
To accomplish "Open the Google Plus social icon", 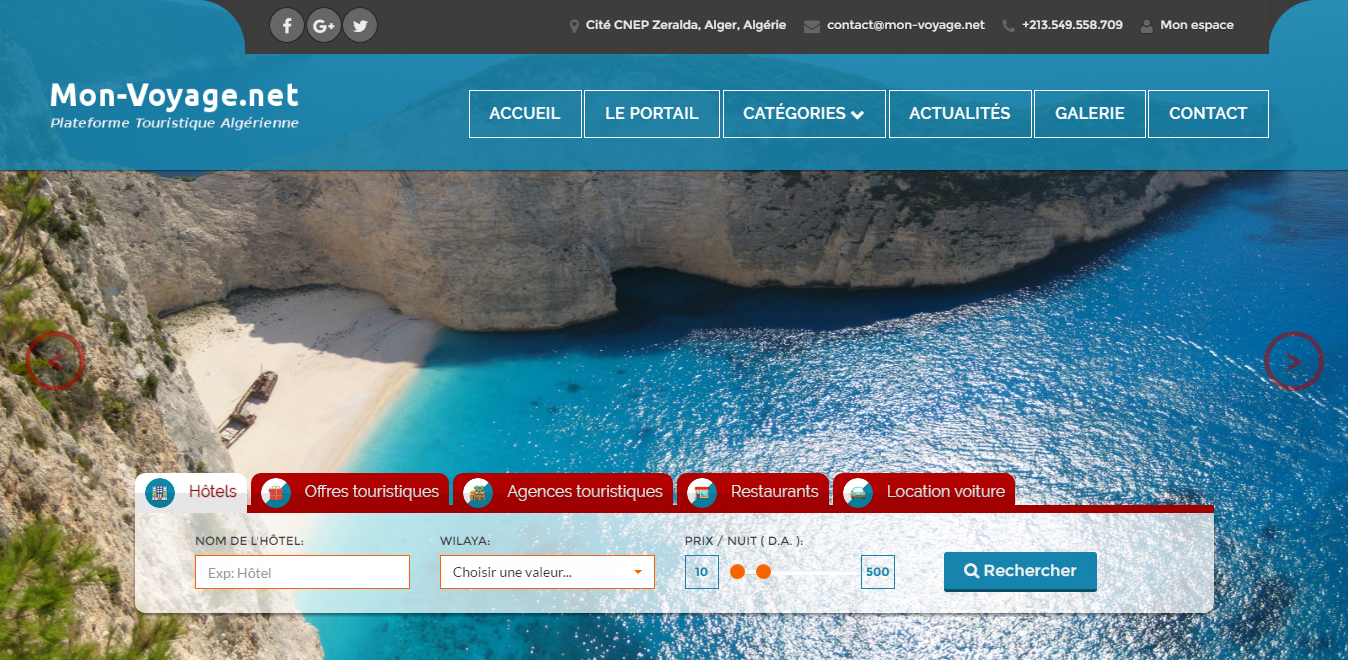I will pos(323,26).
